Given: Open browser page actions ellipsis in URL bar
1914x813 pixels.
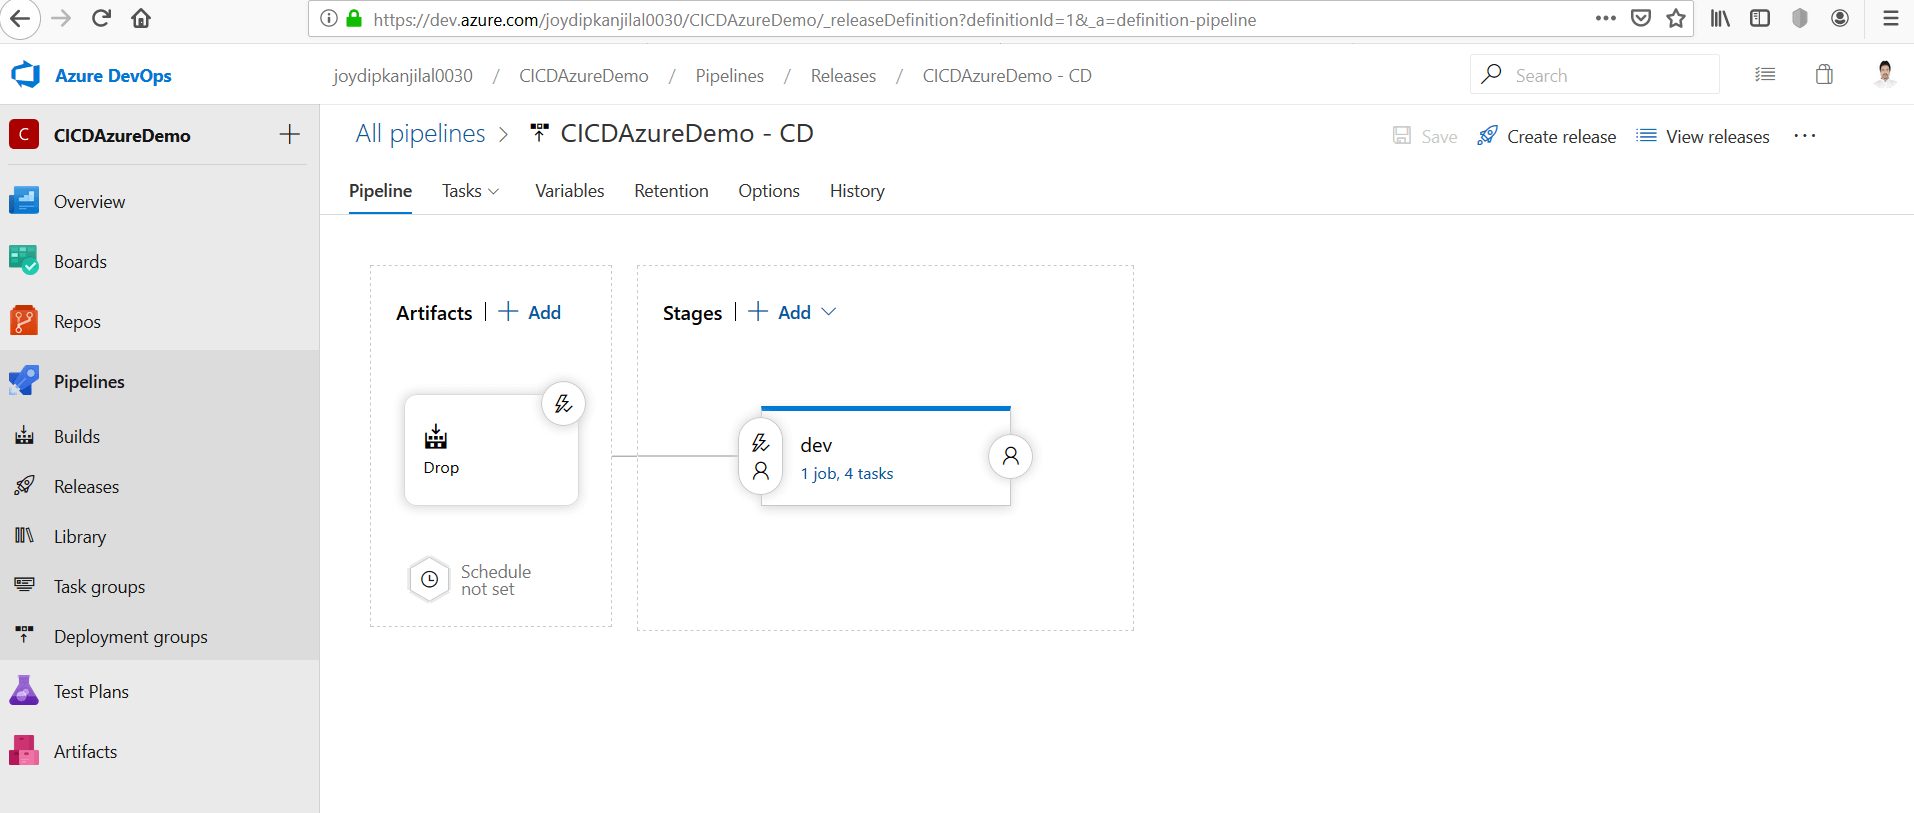Looking at the screenshot, I should click(x=1606, y=18).
